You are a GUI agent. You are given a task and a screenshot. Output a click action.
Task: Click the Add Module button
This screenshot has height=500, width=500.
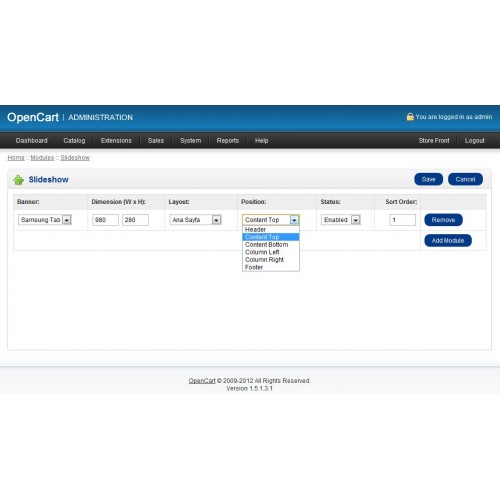[x=448, y=241]
